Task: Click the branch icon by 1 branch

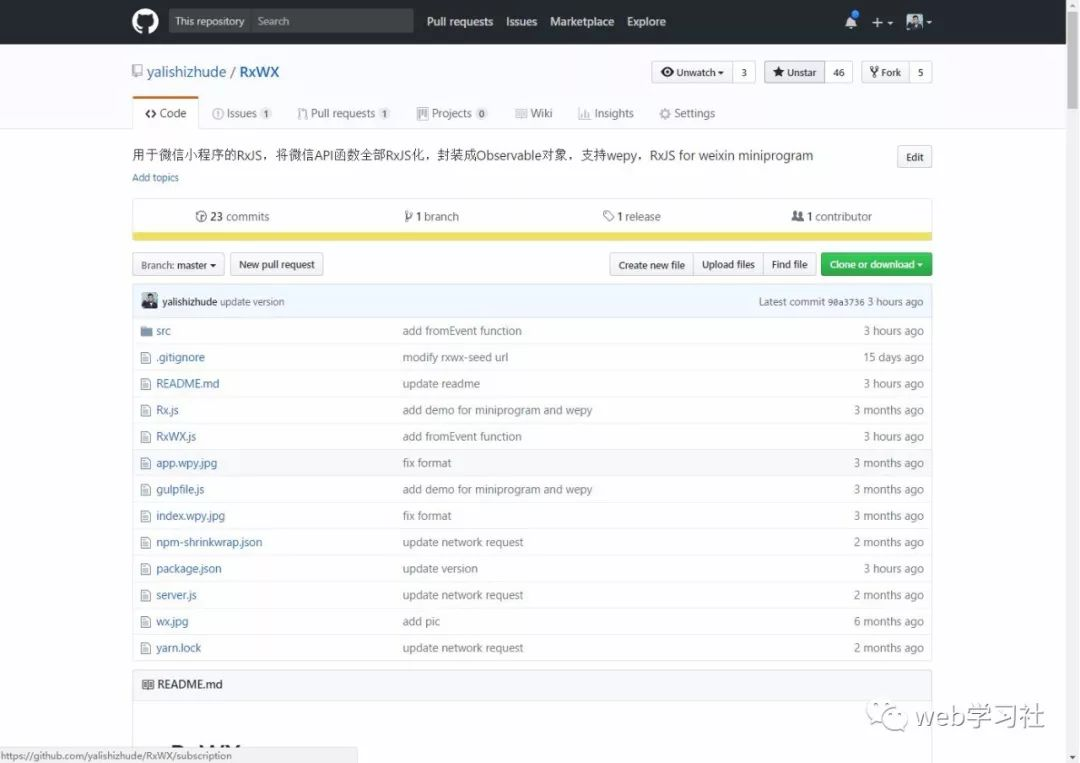Action: 408,216
